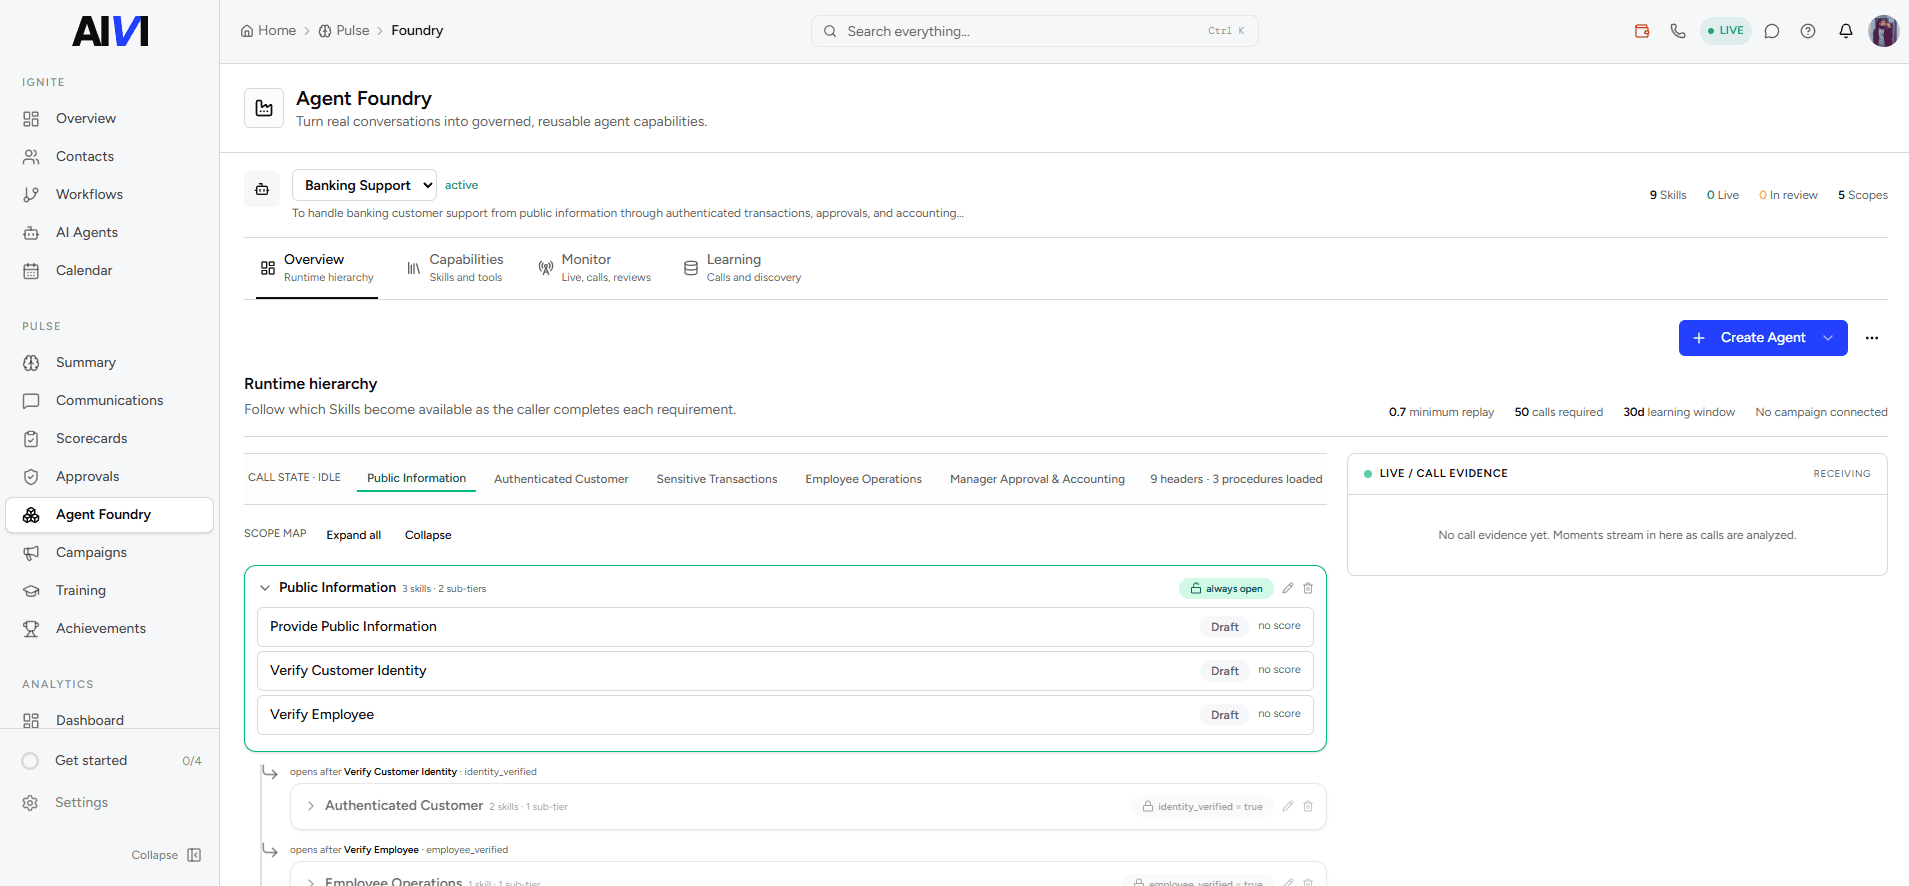The width and height of the screenshot is (1909, 886).
Task: Toggle the LIVE status pill
Action: click(1726, 31)
